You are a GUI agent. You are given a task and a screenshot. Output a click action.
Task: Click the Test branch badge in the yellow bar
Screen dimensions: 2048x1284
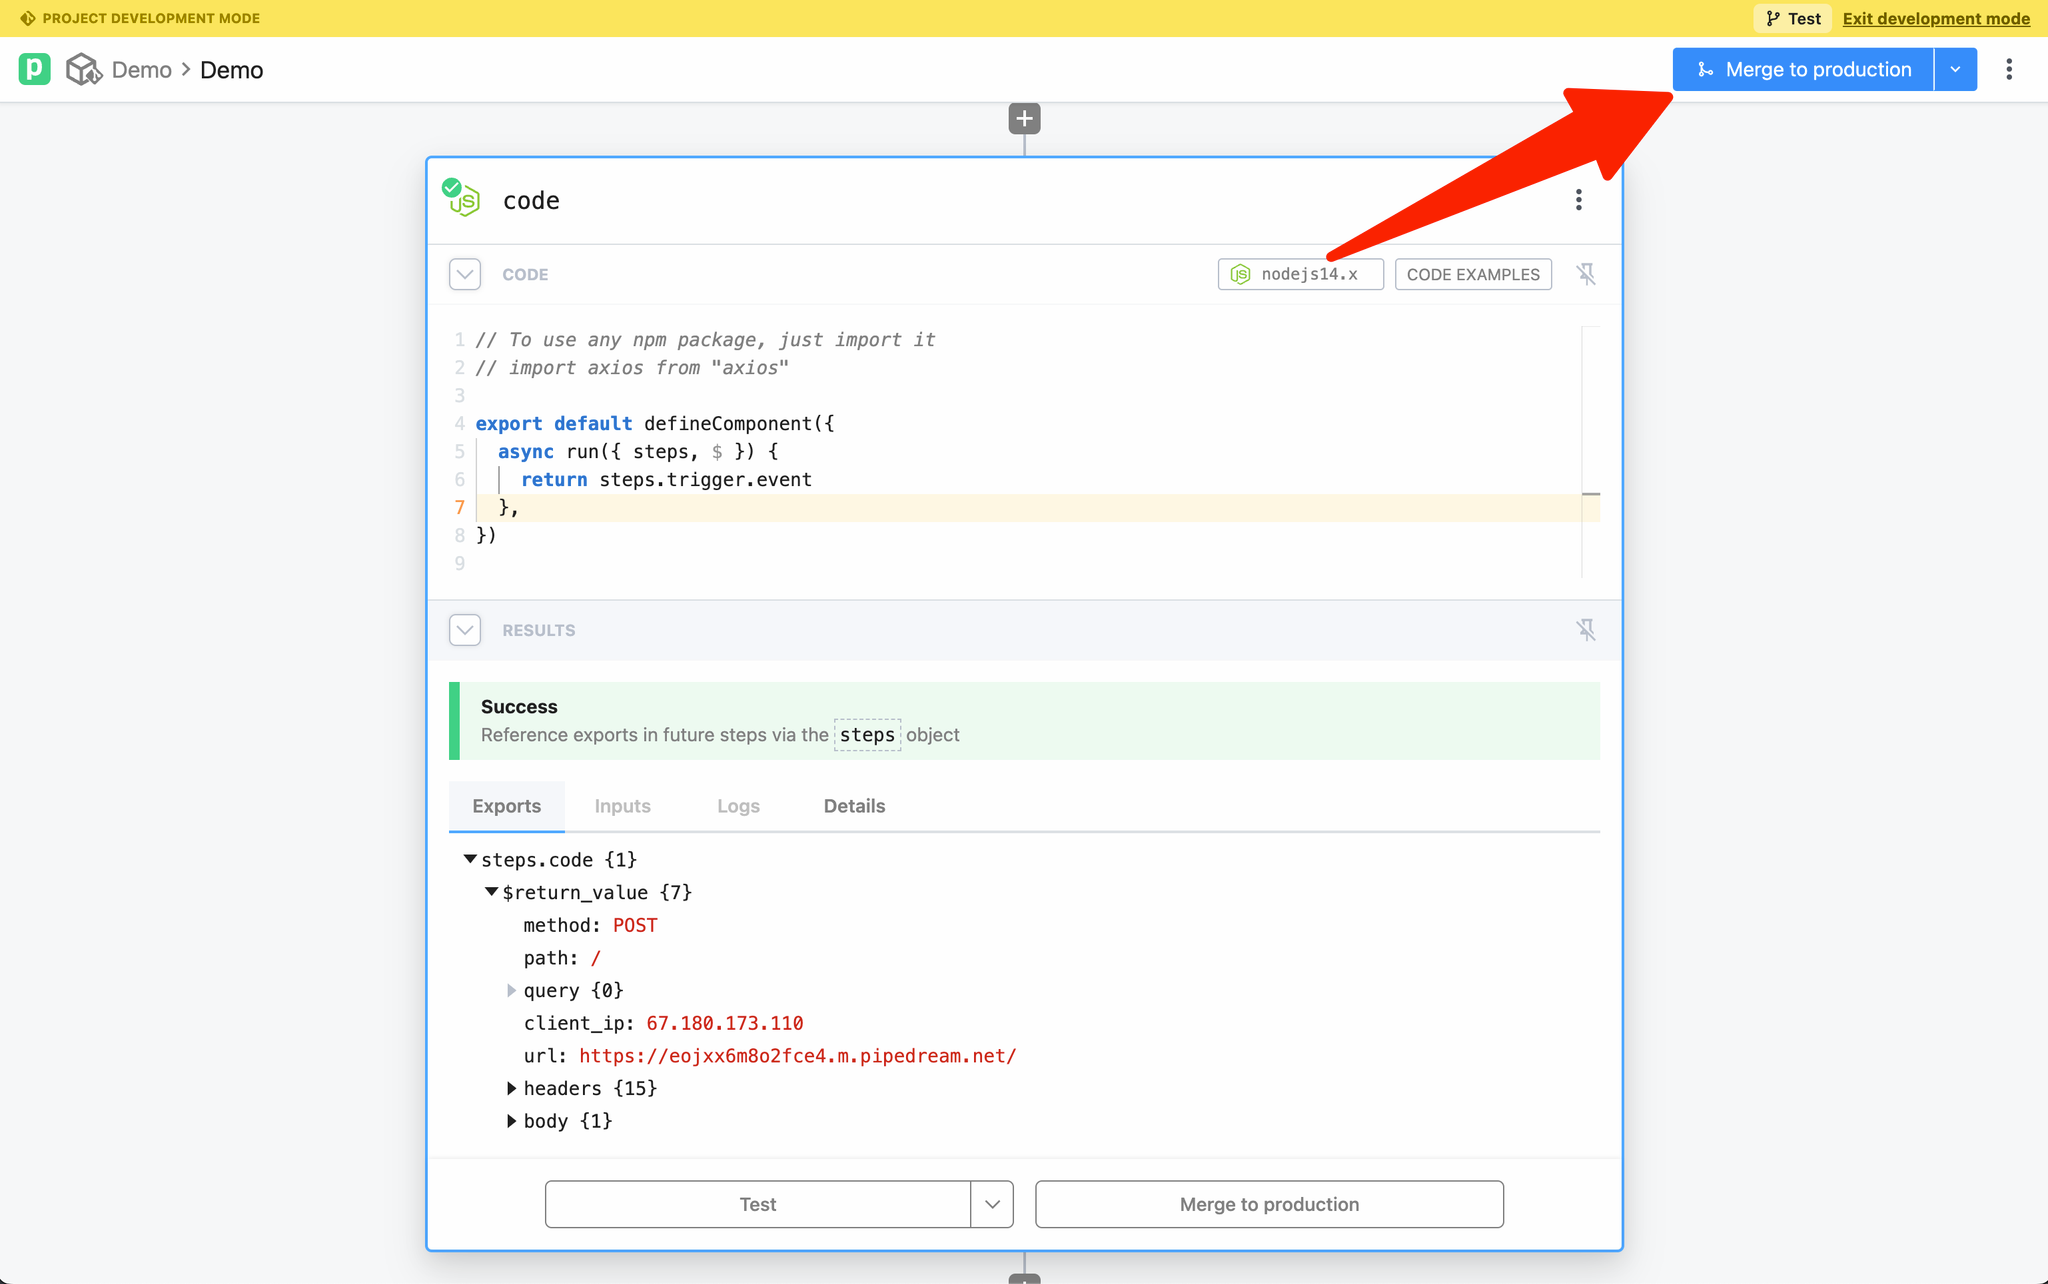coord(1793,18)
